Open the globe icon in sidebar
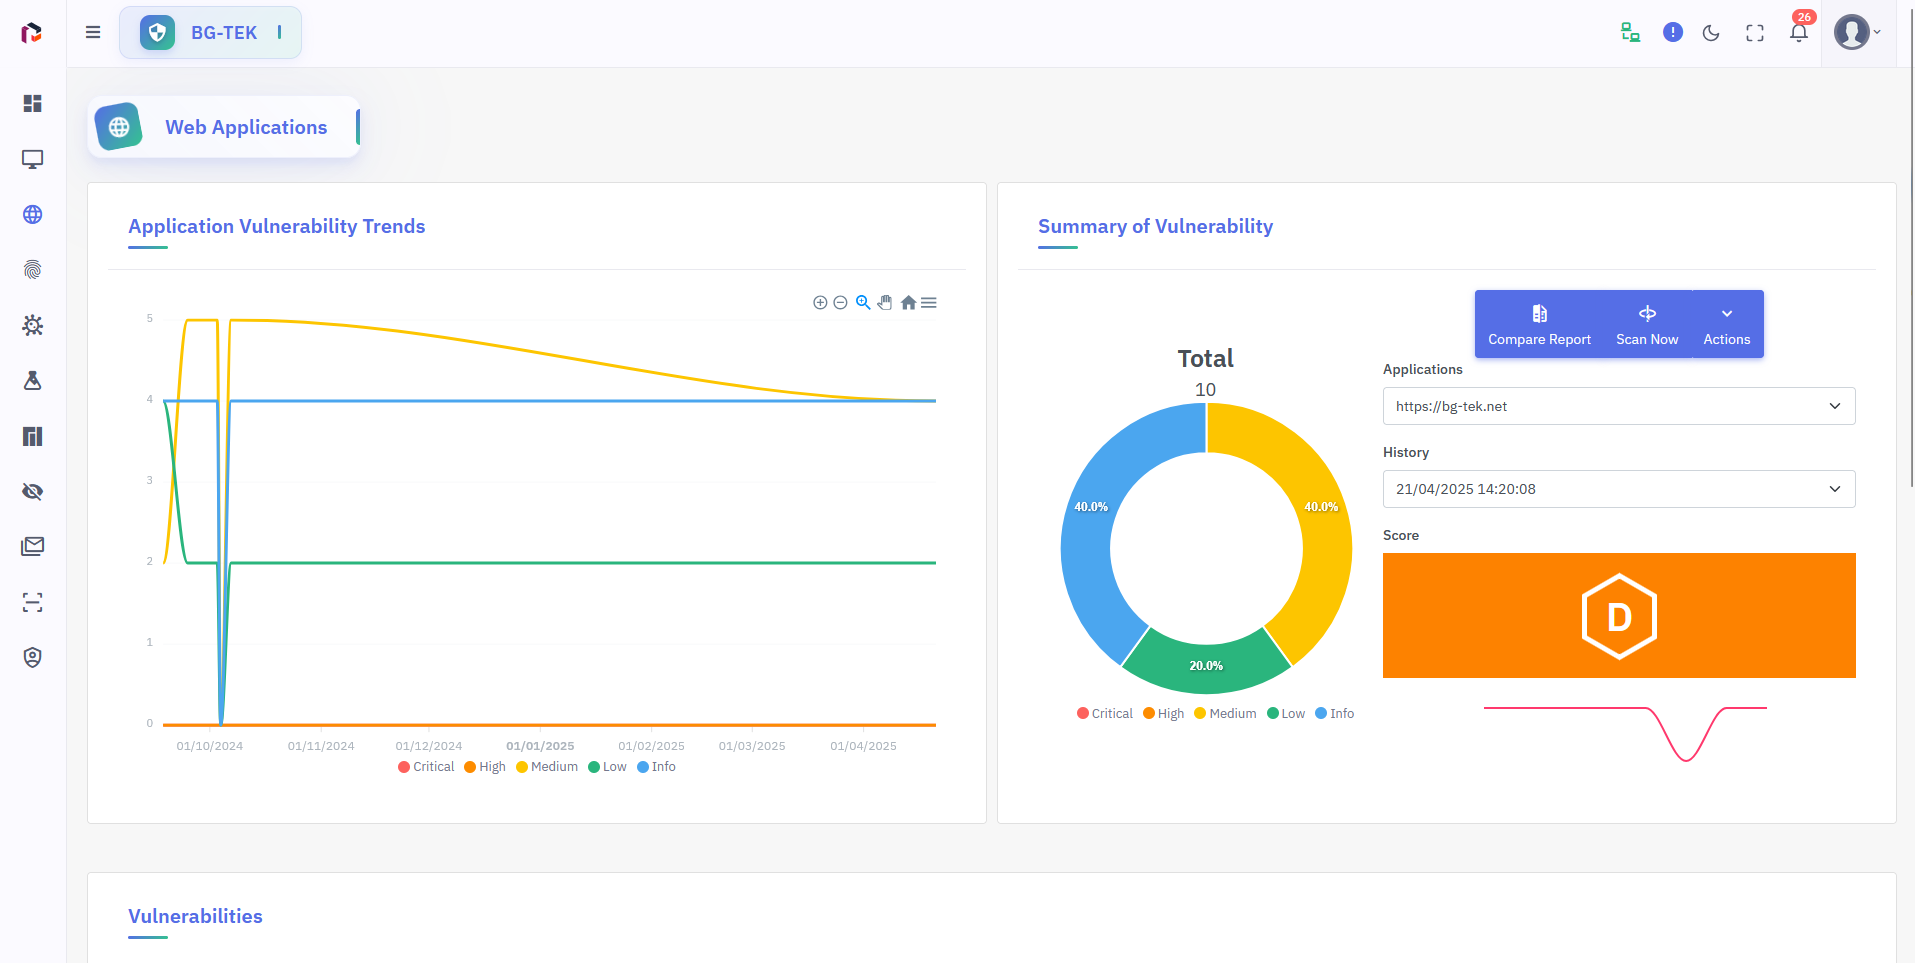Image resolution: width=1915 pixels, height=963 pixels. coord(32,214)
